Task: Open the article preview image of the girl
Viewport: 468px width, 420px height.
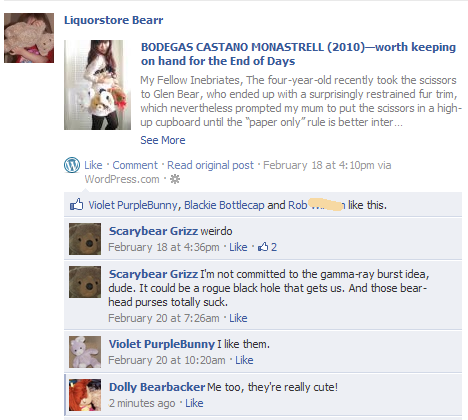Action: 97,85
